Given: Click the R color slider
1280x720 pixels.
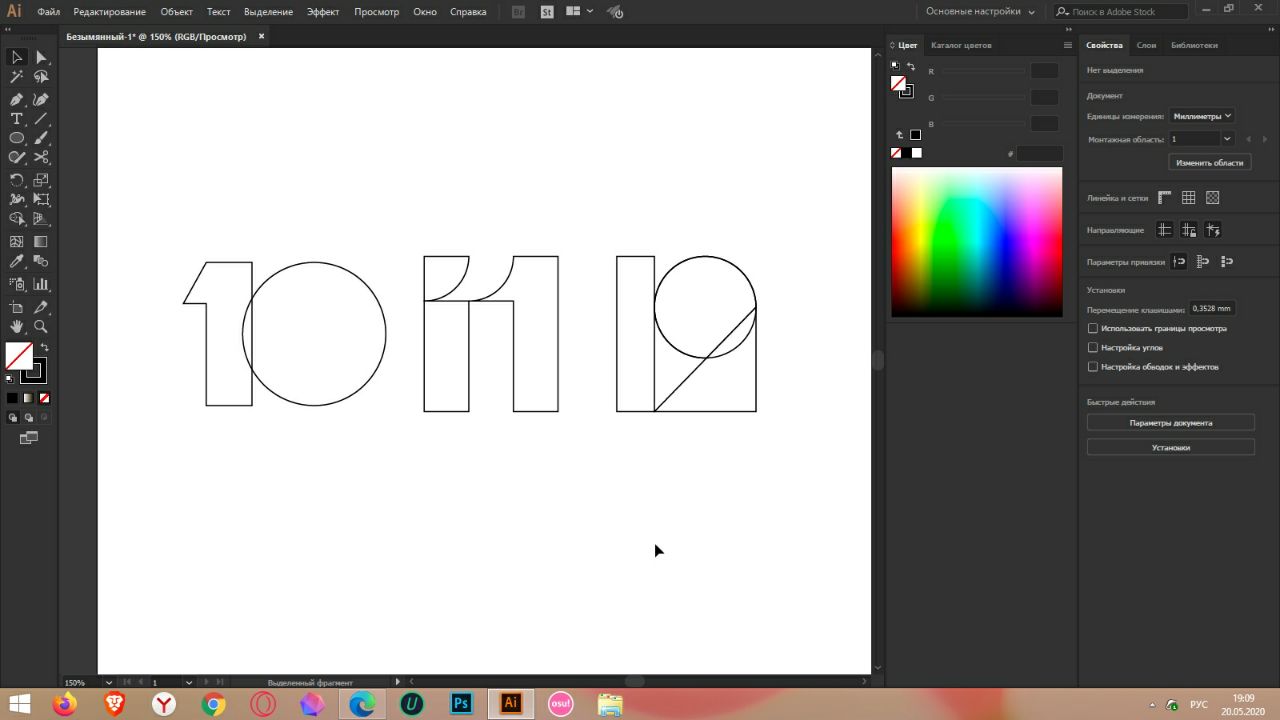Looking at the screenshot, I should 983,71.
